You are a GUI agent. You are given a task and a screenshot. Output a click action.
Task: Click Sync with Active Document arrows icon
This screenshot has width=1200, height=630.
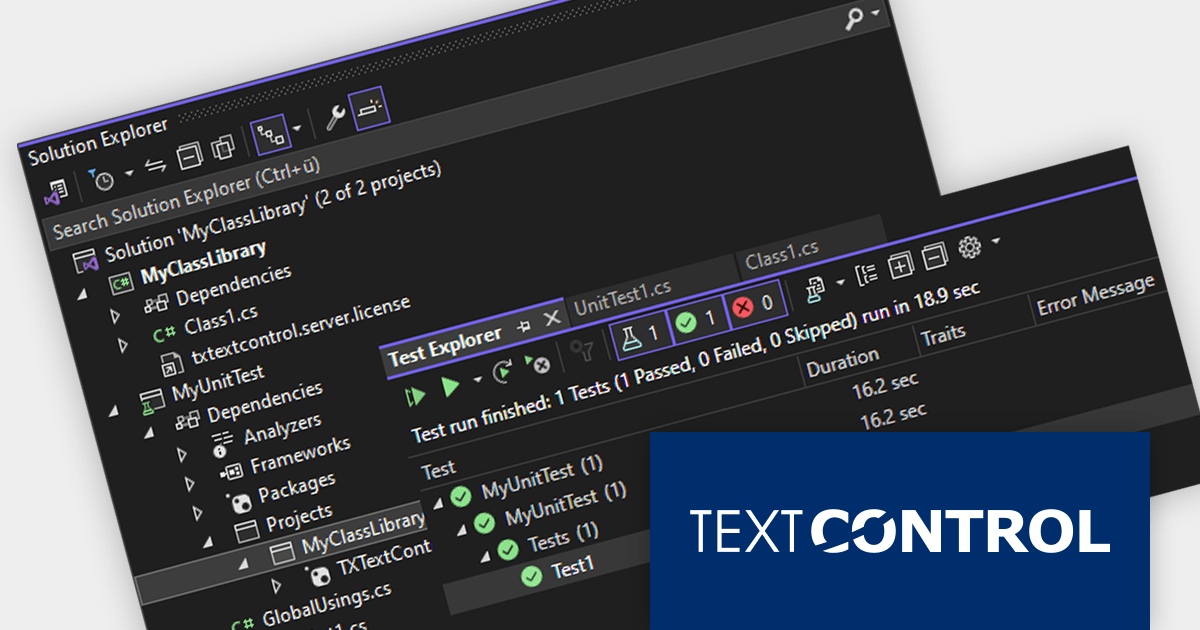pos(155,165)
